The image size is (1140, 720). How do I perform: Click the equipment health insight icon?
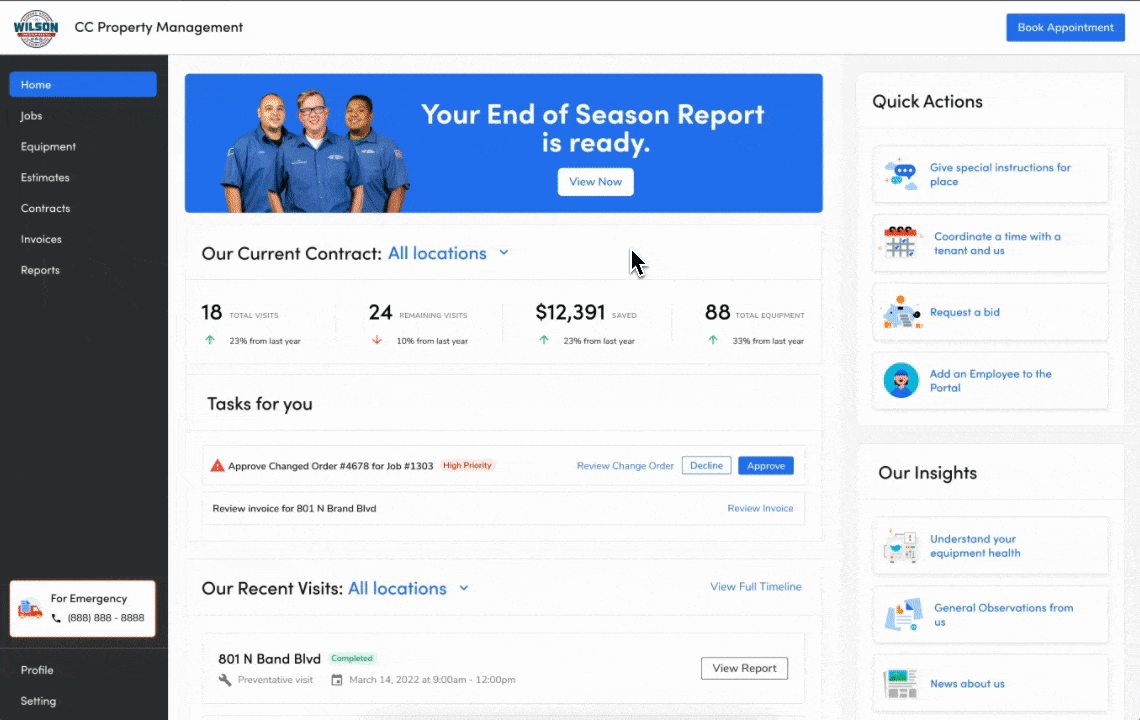pyautogui.click(x=900, y=546)
